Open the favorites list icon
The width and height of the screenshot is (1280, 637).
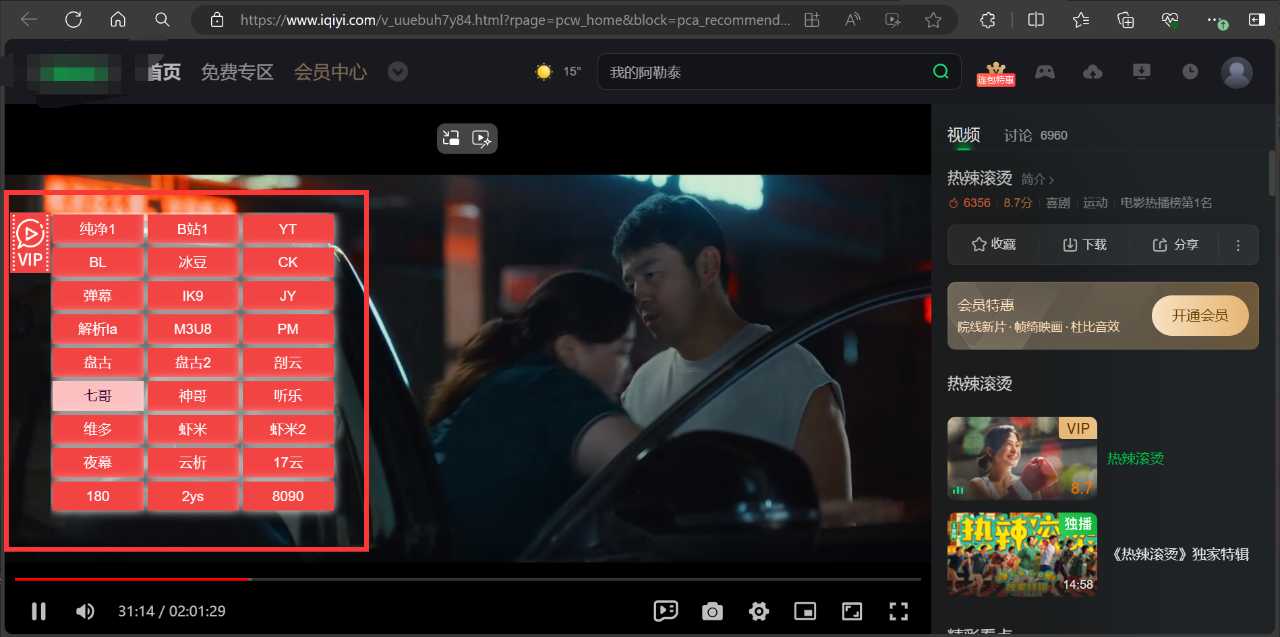tap(1081, 19)
